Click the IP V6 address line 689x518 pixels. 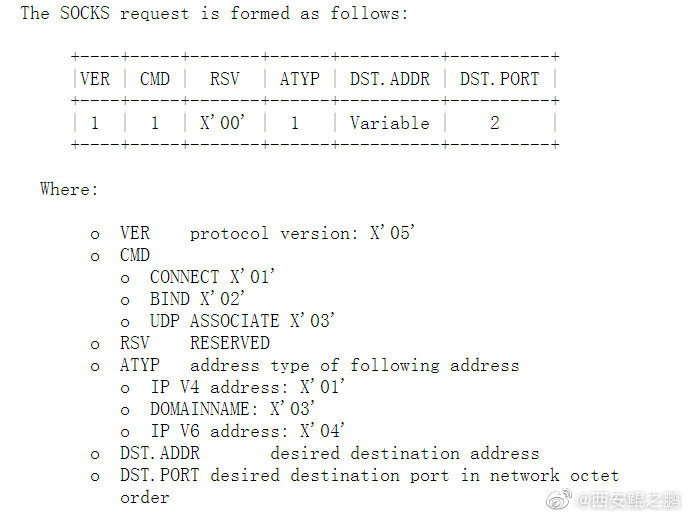click(x=247, y=431)
